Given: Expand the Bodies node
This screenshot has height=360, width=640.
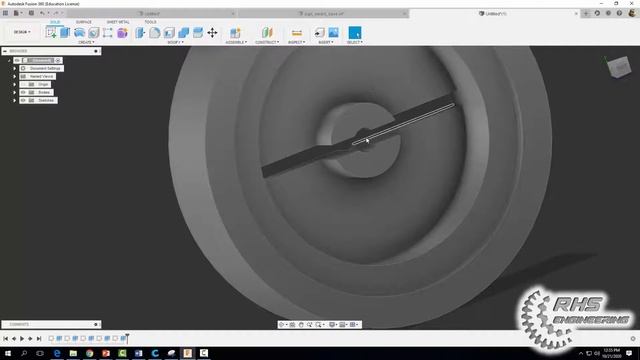Looking at the screenshot, I should tap(14, 92).
